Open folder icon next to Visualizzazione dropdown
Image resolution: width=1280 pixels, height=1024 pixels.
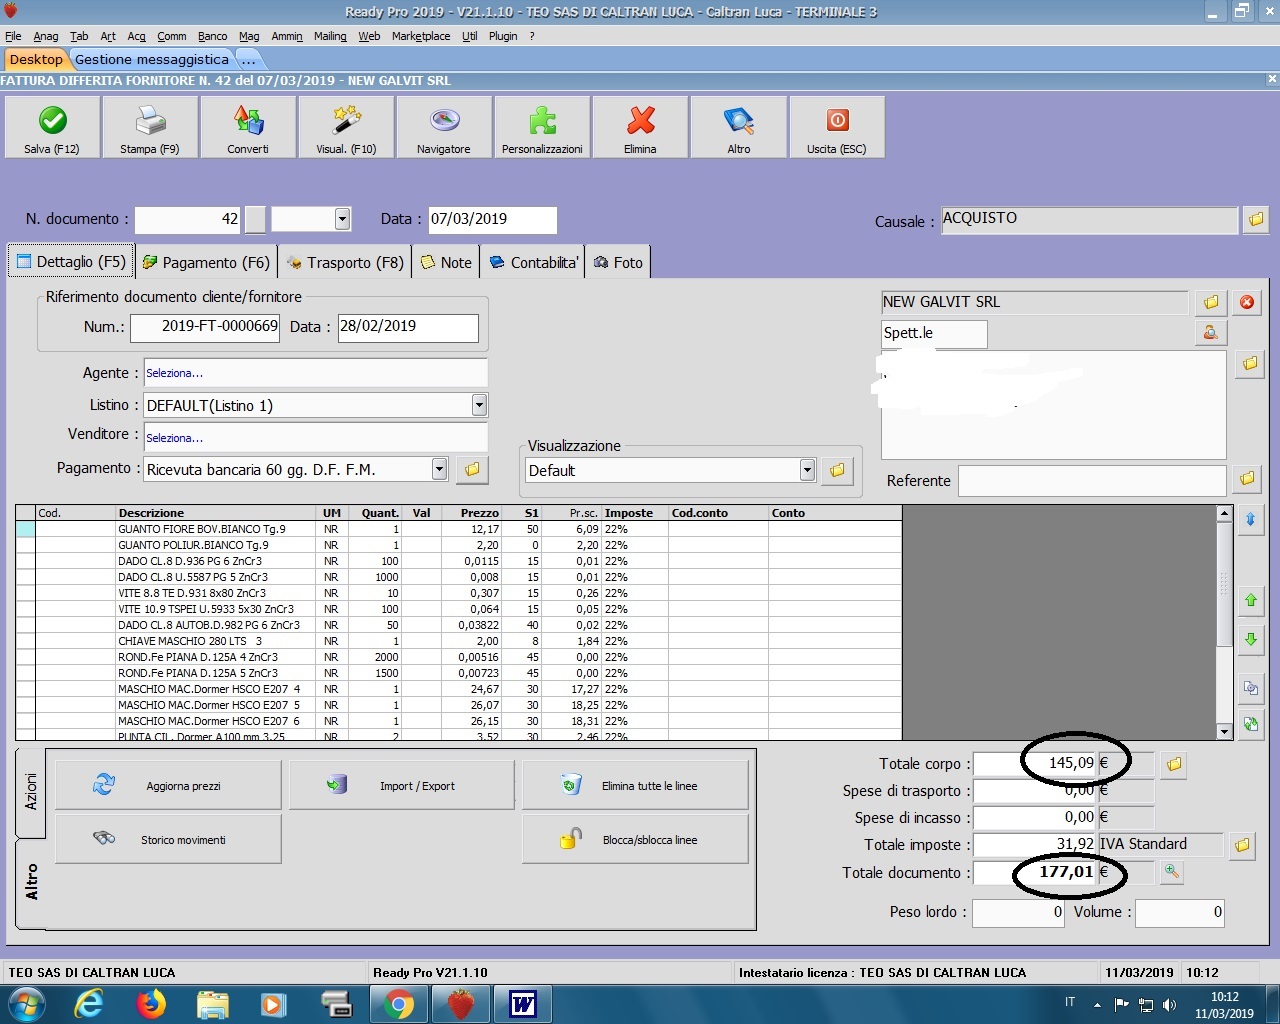click(x=837, y=470)
